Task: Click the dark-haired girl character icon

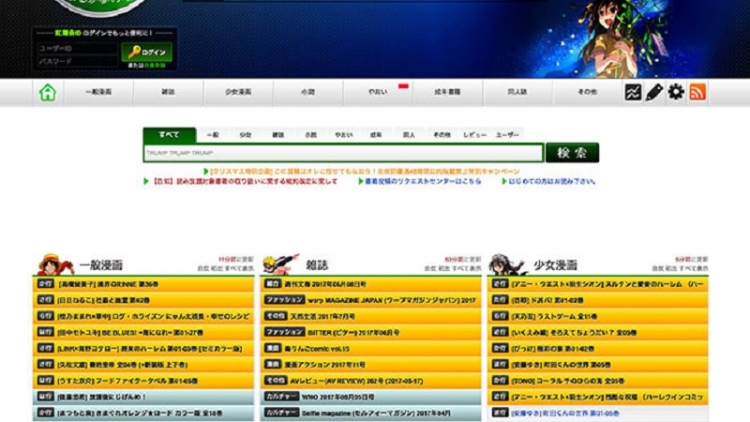Action: coord(508,264)
